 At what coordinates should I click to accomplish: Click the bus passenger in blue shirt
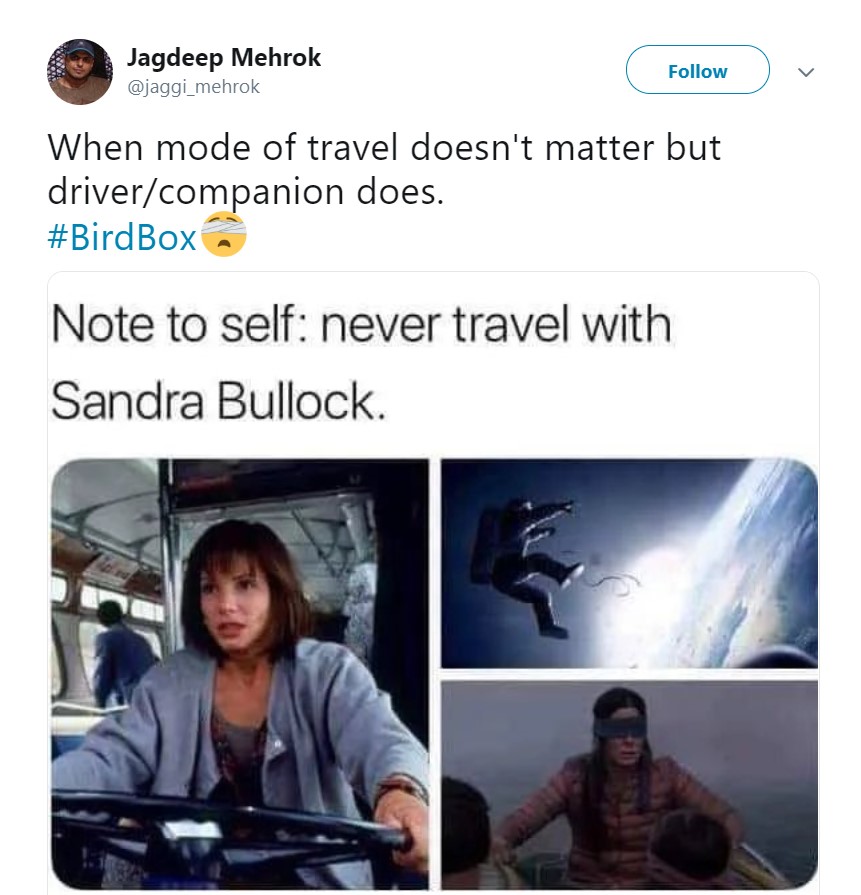point(122,651)
